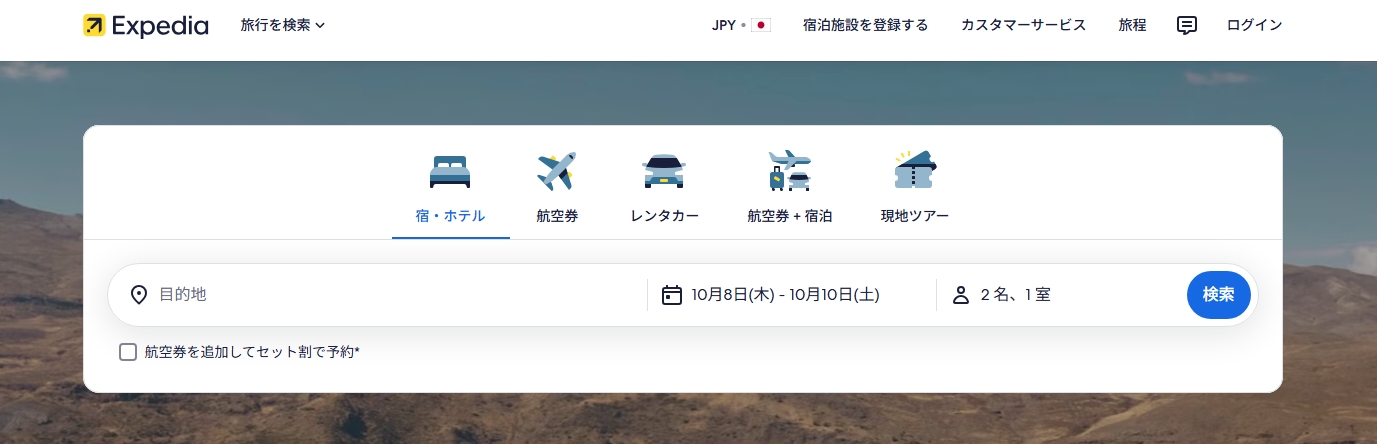This screenshot has height=444, width=1377.
Task: Expand the 旅行を検索 menu
Action: 283,25
